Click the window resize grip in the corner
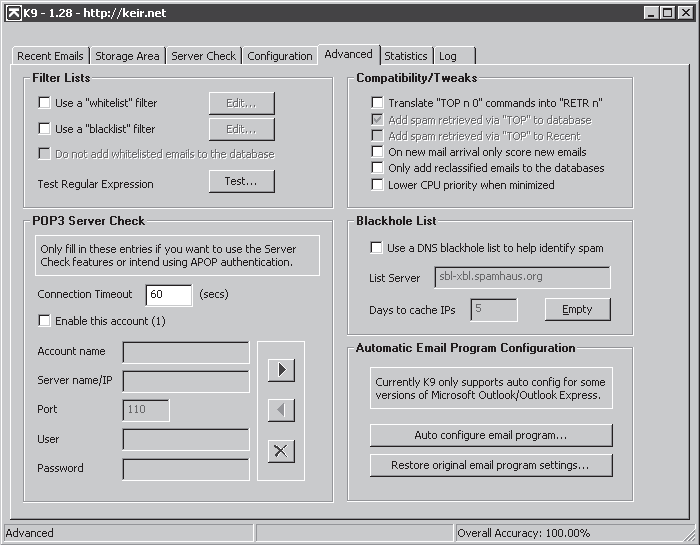The width and height of the screenshot is (700, 545). tap(690, 535)
